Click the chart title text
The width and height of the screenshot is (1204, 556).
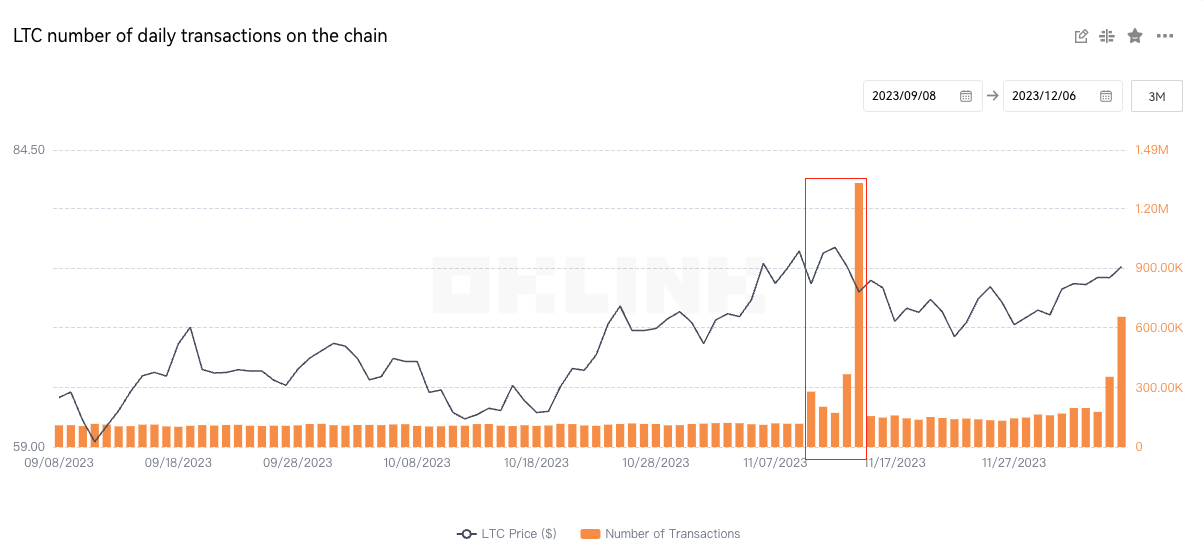point(200,36)
